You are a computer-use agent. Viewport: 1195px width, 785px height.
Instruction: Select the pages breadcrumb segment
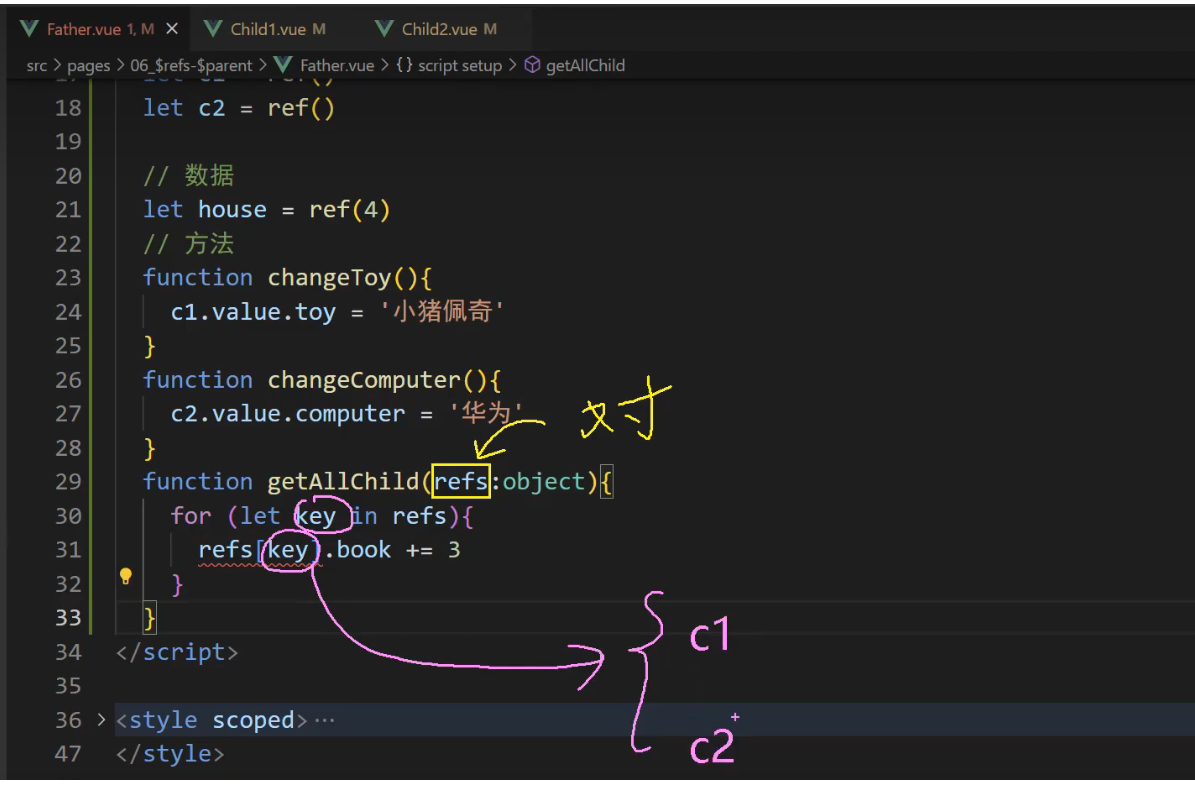coord(88,66)
